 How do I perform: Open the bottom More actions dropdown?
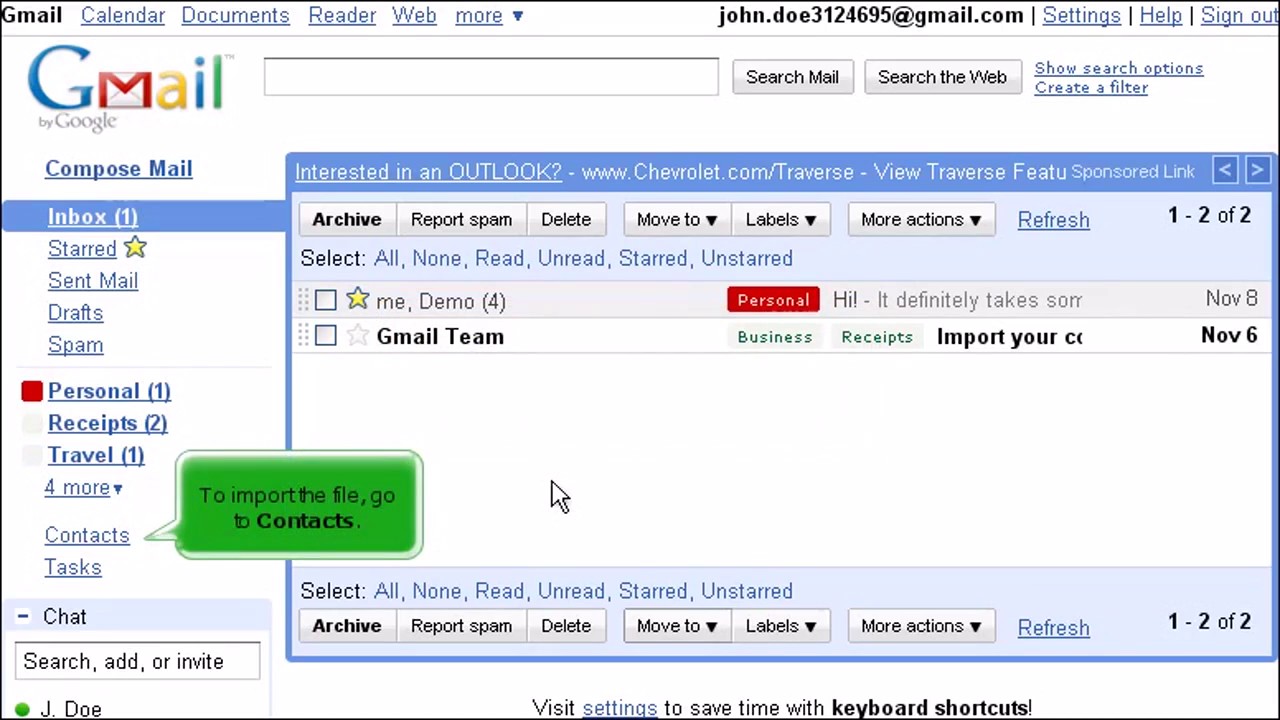click(921, 626)
